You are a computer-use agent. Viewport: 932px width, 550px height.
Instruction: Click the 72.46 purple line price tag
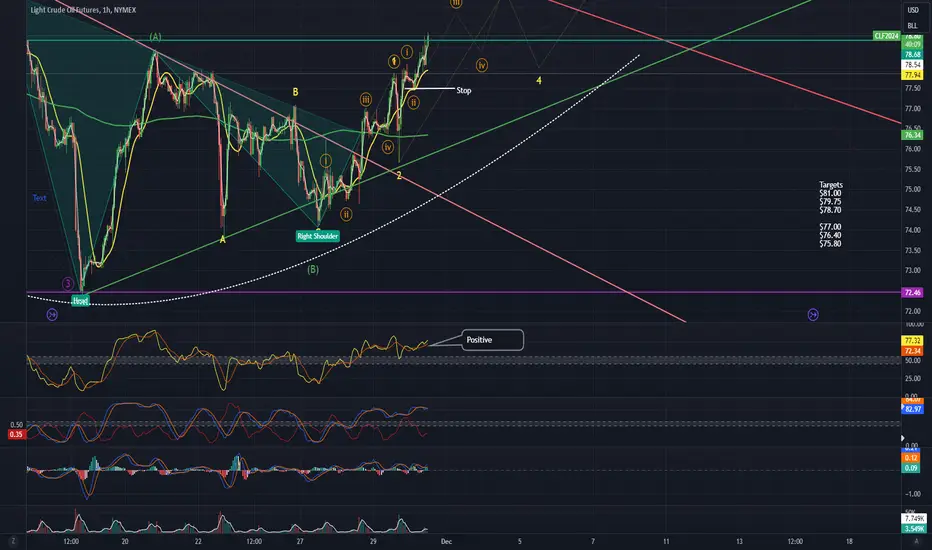(x=912, y=293)
